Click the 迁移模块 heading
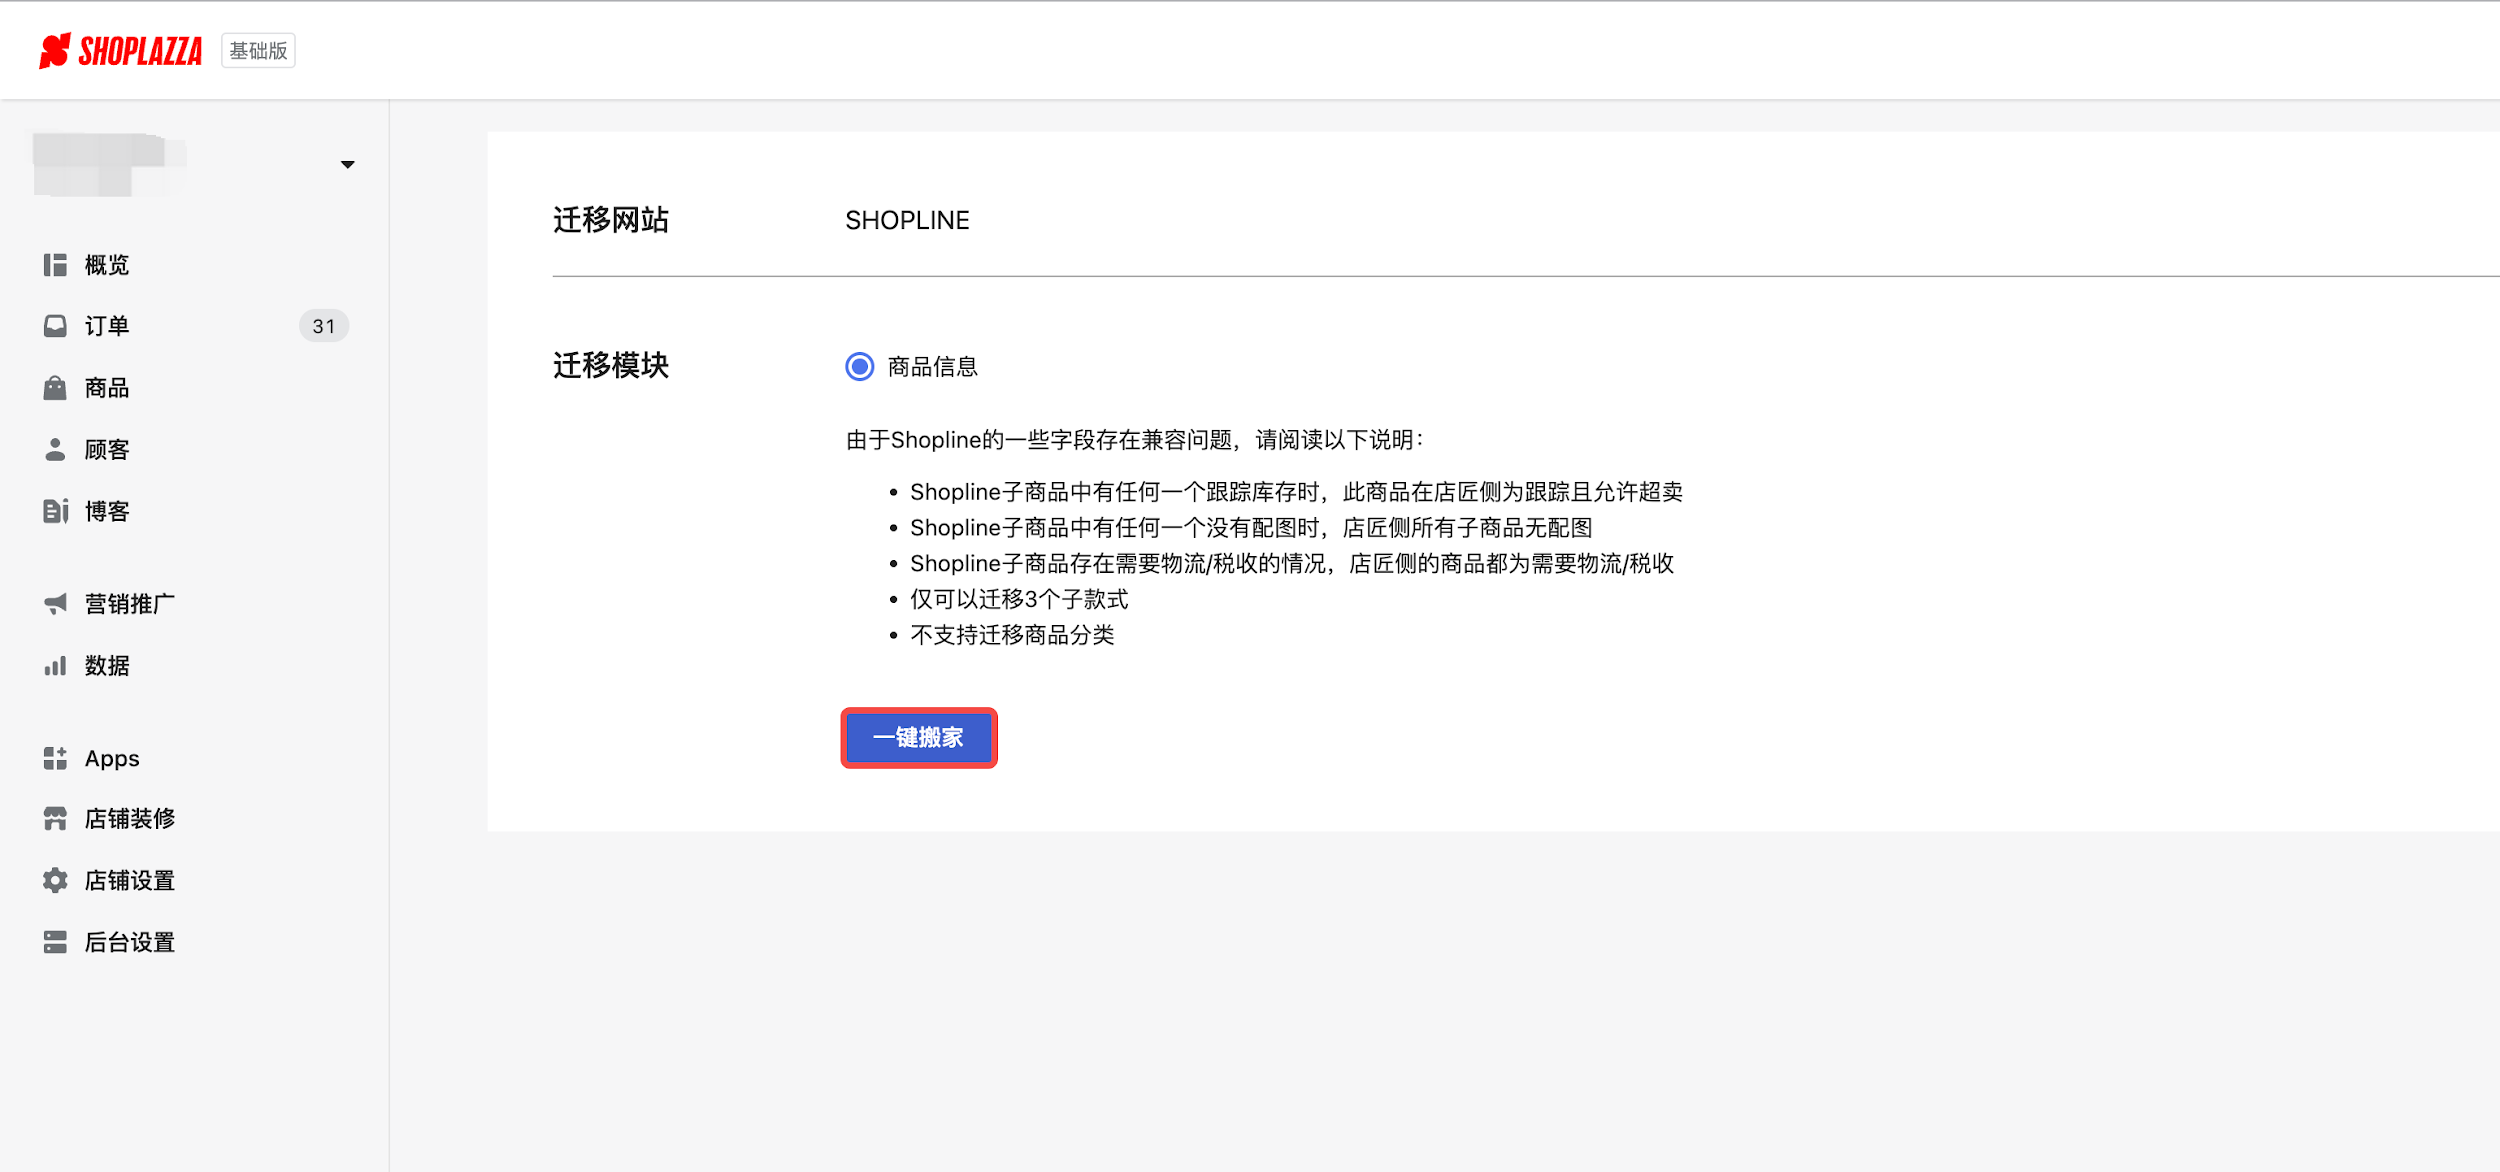The width and height of the screenshot is (2500, 1172). [x=611, y=365]
